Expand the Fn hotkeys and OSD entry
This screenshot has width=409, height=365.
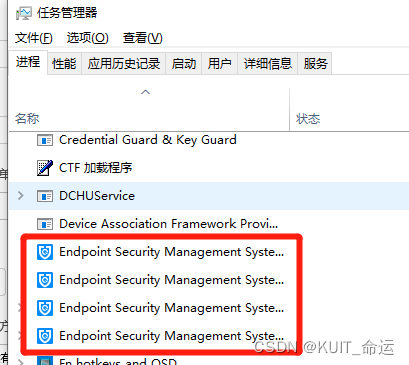(x=21, y=361)
